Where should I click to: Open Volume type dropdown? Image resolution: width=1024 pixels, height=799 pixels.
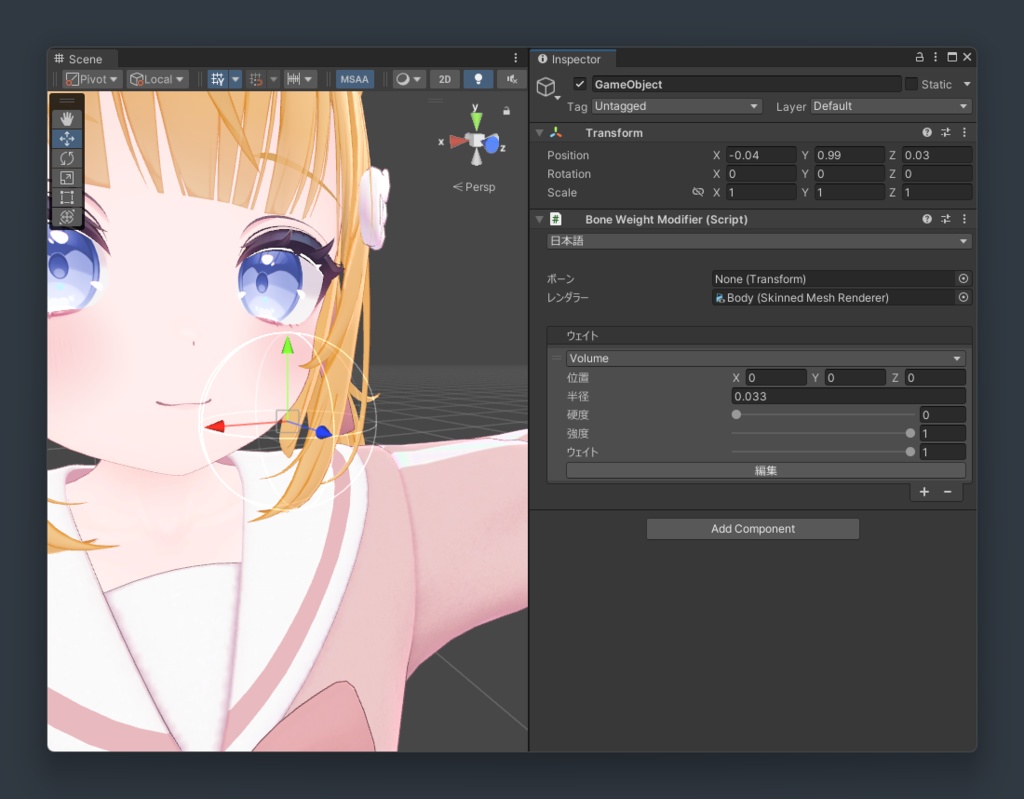click(x=765, y=358)
